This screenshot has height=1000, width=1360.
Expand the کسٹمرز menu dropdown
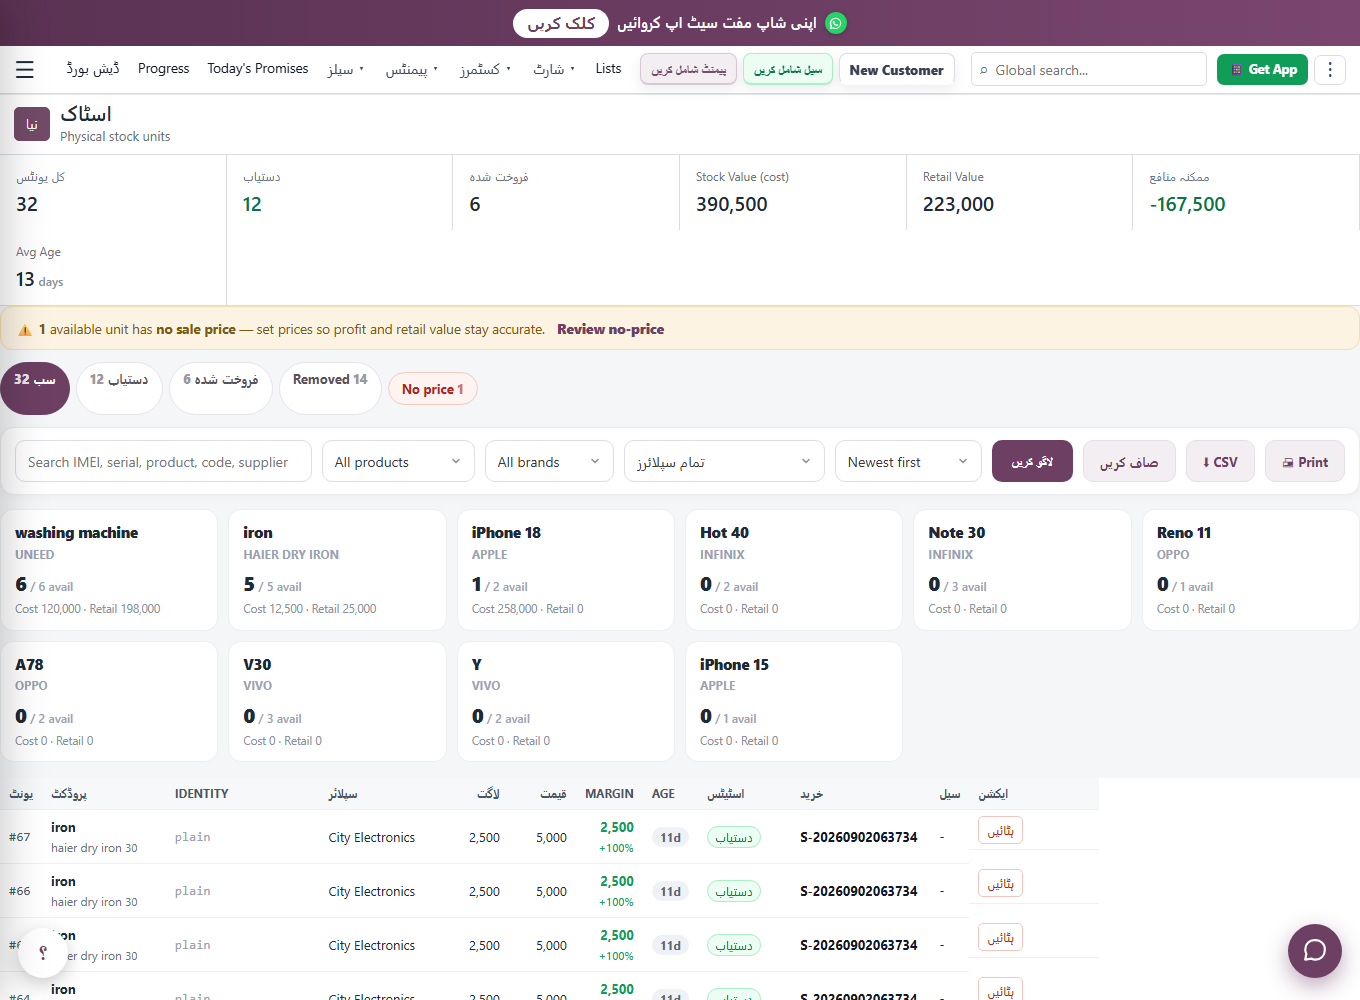click(x=486, y=69)
